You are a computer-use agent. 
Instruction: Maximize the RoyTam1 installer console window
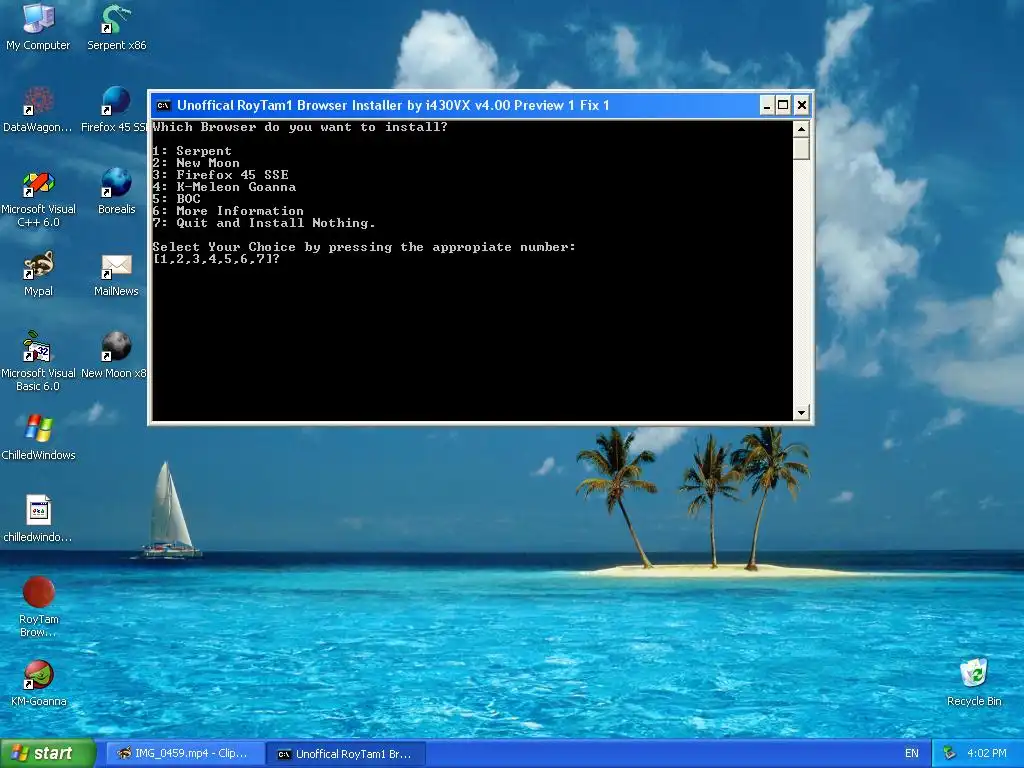pos(784,105)
